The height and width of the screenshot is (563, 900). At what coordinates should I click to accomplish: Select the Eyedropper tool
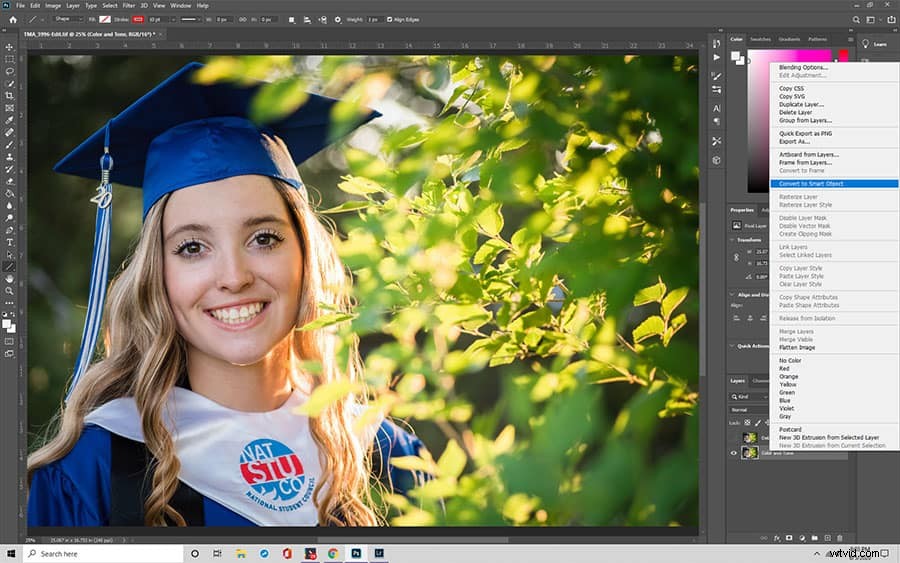9,120
